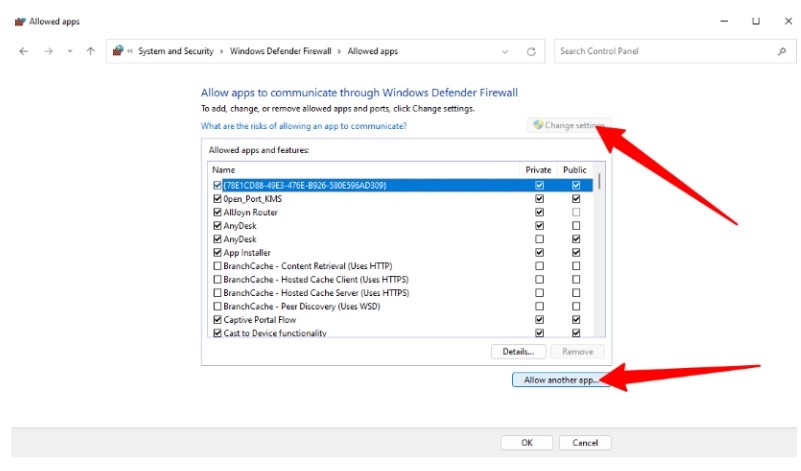Select the App Installer row text

pyautogui.click(x=247, y=252)
